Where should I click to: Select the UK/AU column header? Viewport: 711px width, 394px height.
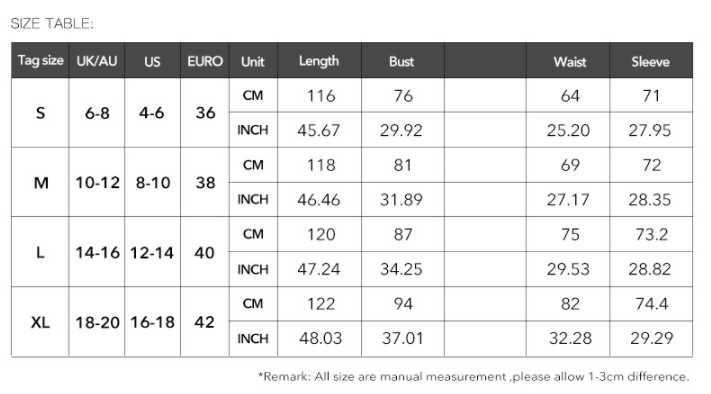coord(97,61)
